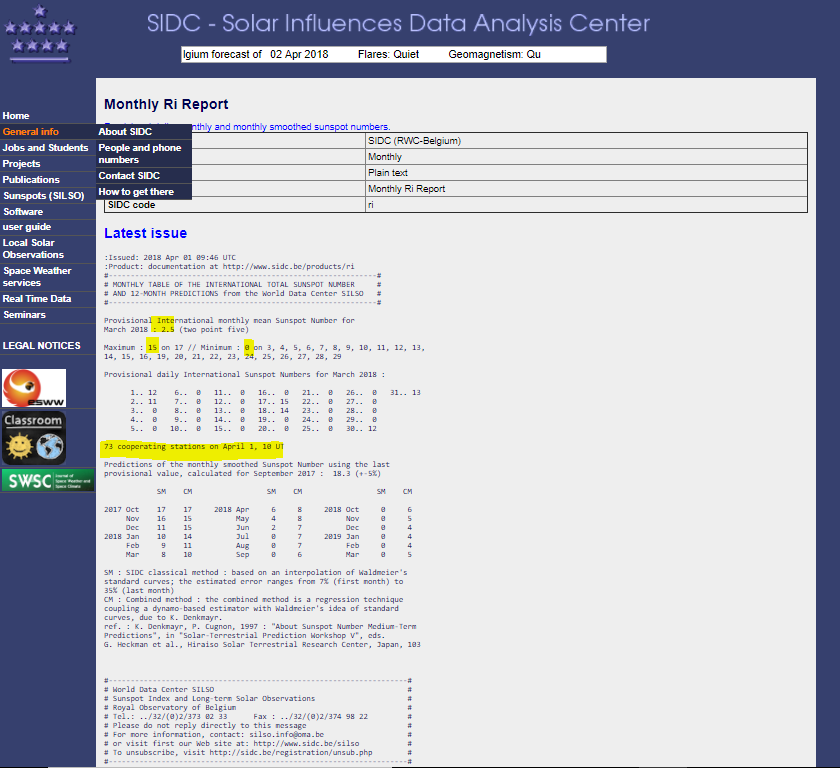Open Space Weather services
The image size is (840, 768).
click(x=37, y=277)
